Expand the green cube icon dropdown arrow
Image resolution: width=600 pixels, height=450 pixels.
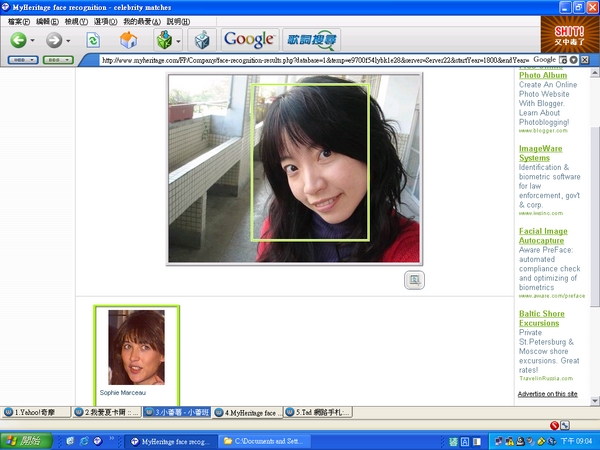pyautogui.click(x=178, y=40)
